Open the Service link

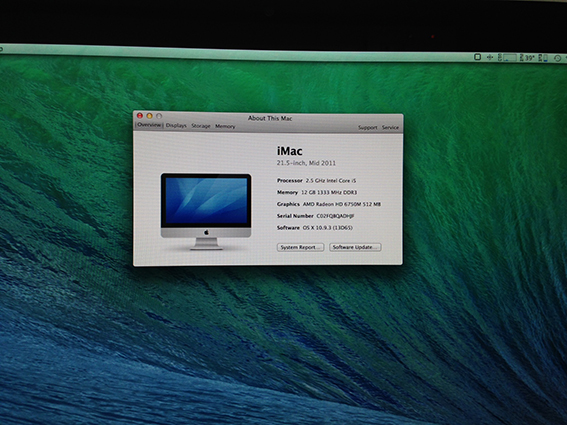point(390,127)
